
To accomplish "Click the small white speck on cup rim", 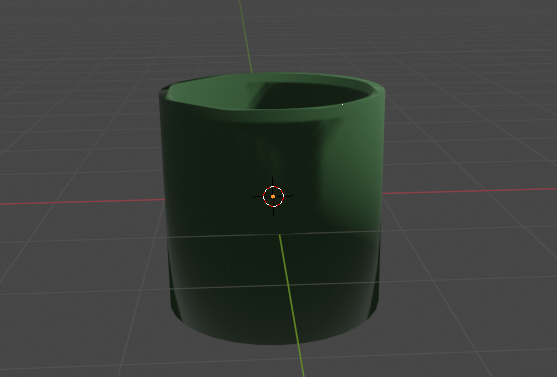I will [x=342, y=104].
